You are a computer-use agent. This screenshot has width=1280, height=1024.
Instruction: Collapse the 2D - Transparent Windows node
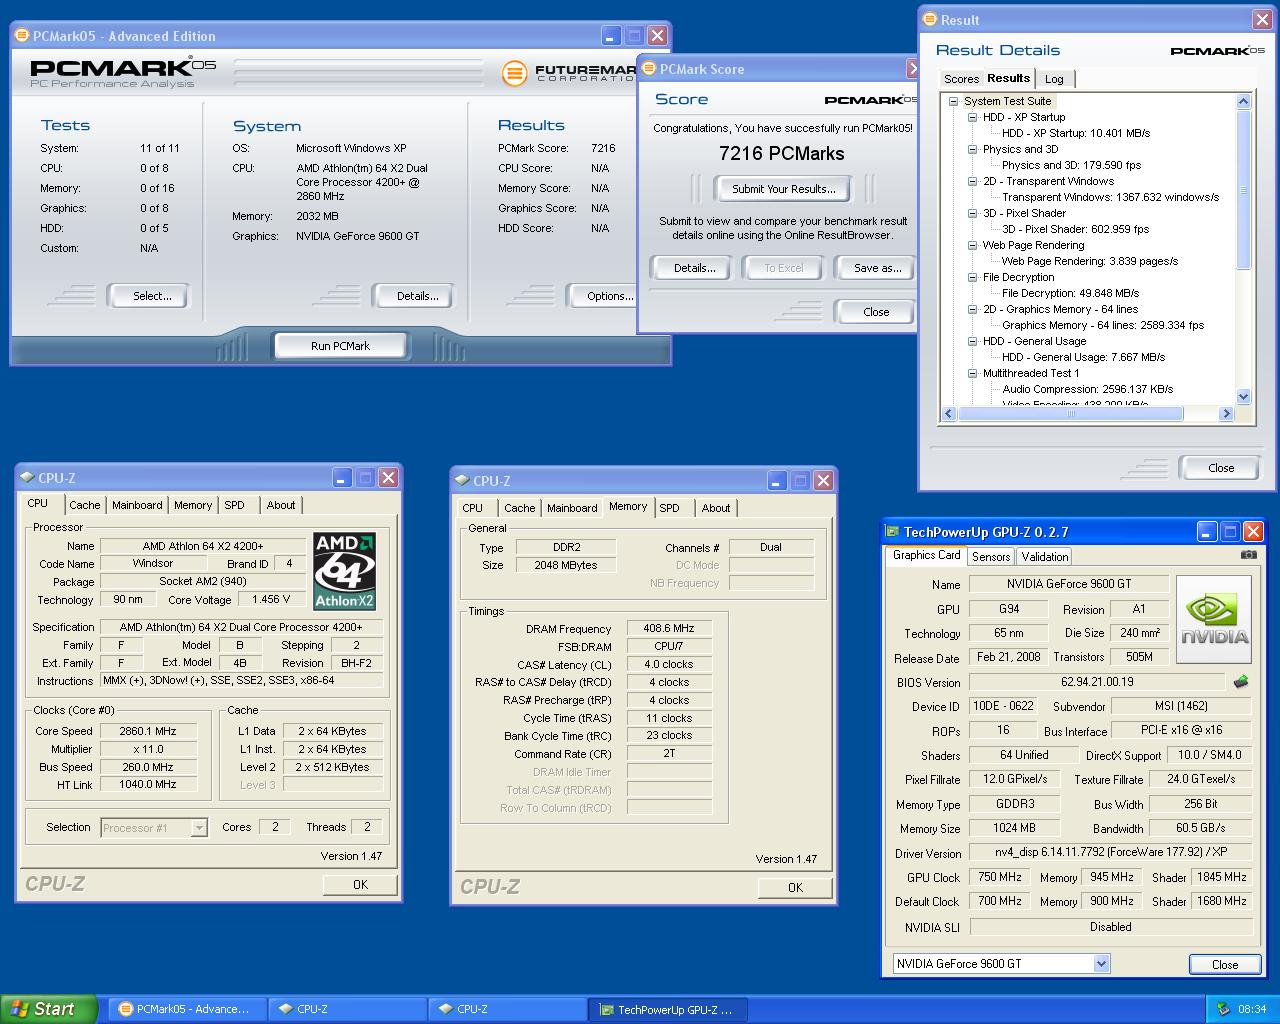click(x=973, y=181)
